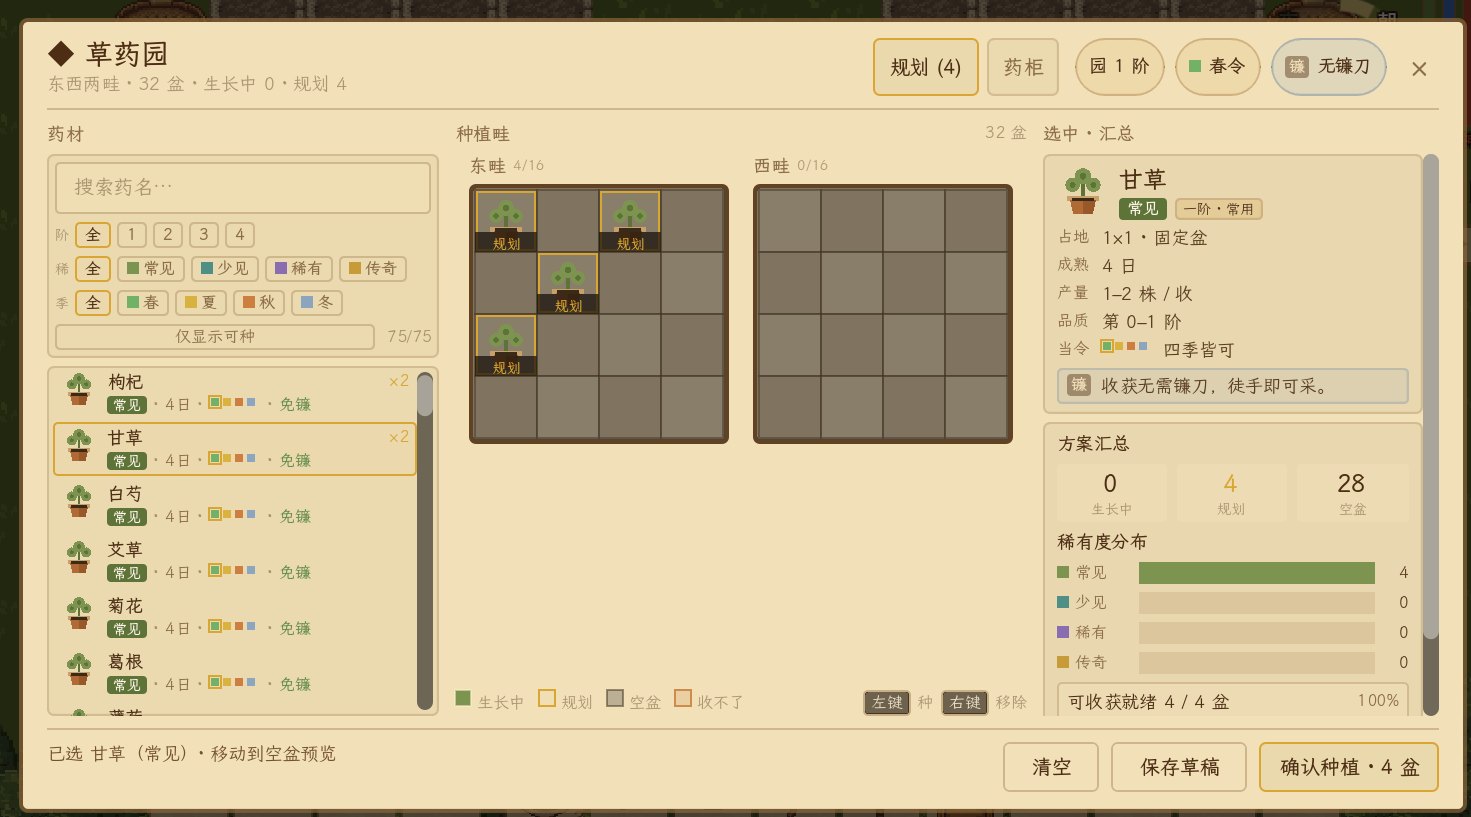Image resolution: width=1471 pixels, height=817 pixels.
Task: Select the 菊花 herb plant icon
Action: point(79,613)
